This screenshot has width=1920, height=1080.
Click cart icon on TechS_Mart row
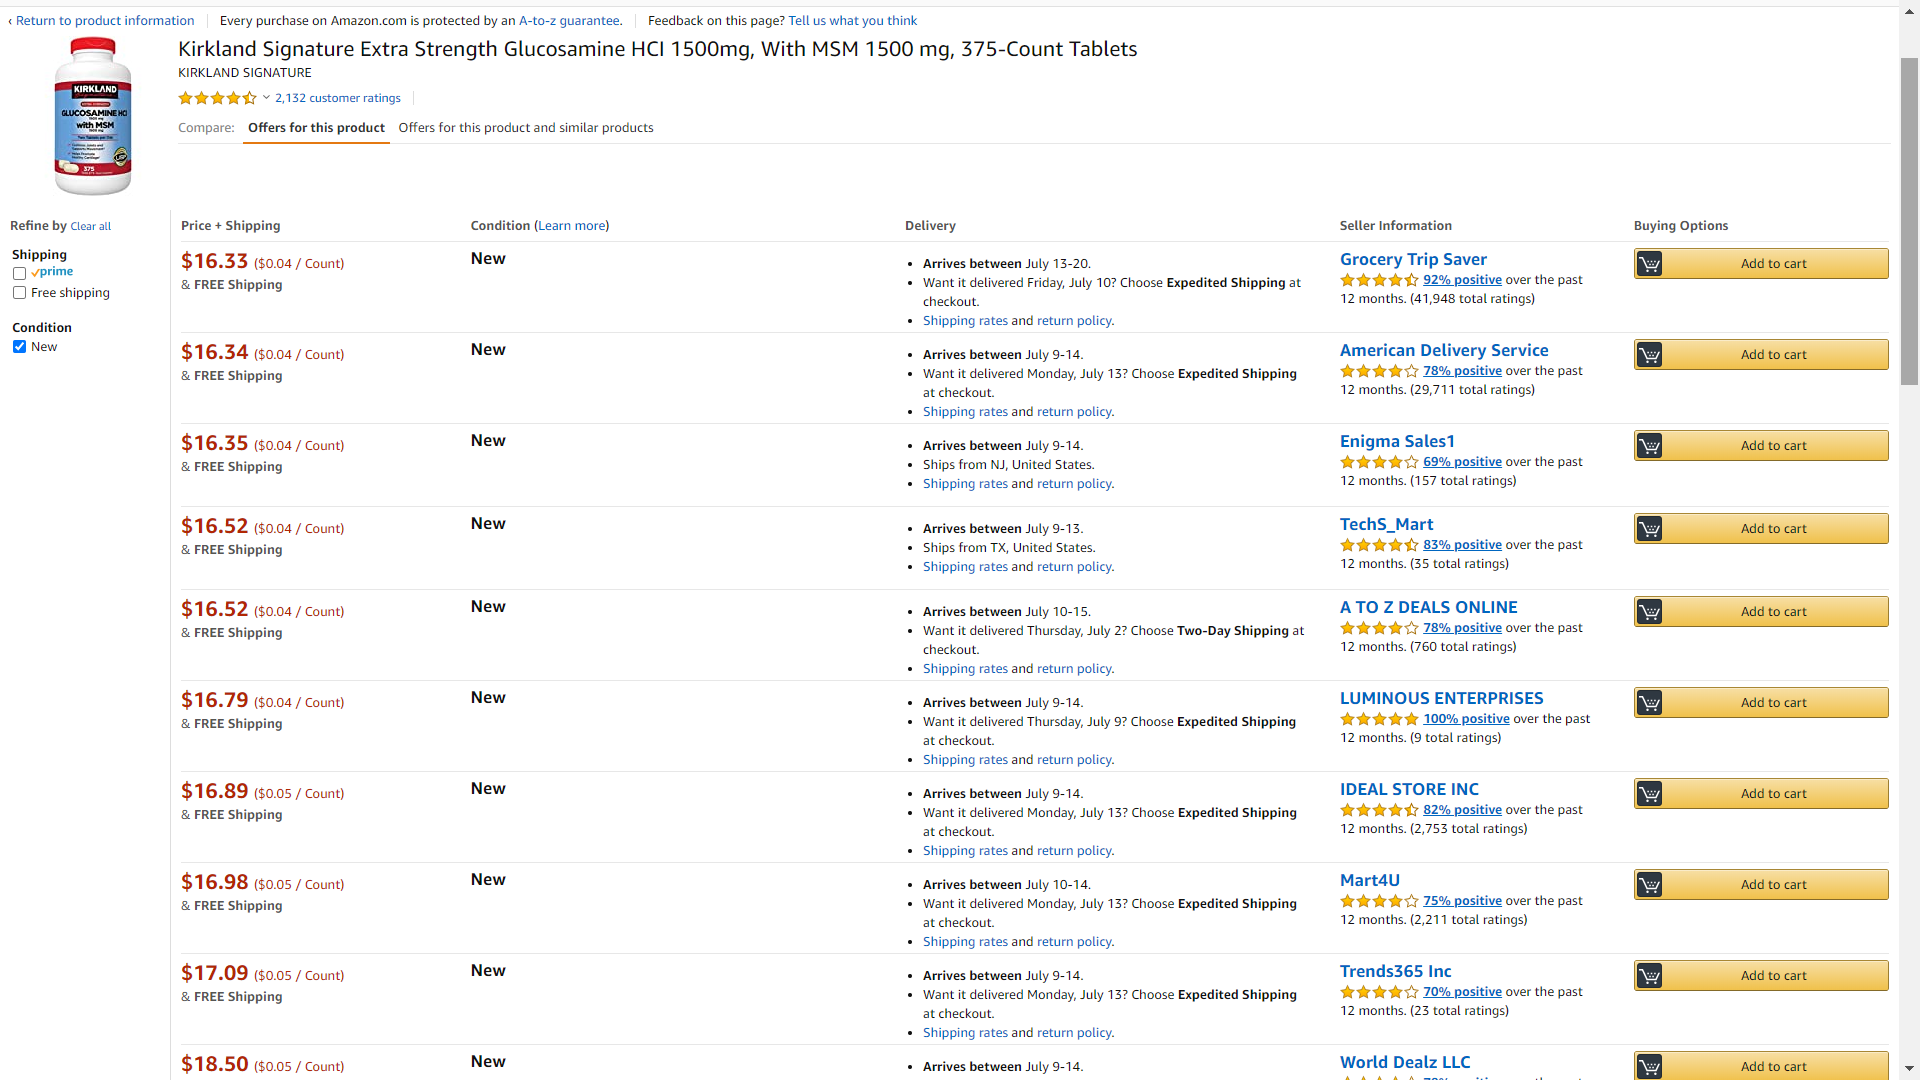click(x=1650, y=529)
